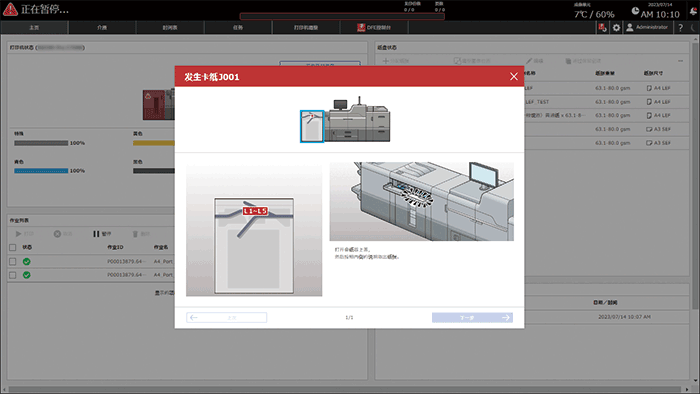Close the paper jam J001 dialog
Screen dimensions: 700x394
coord(514,76)
